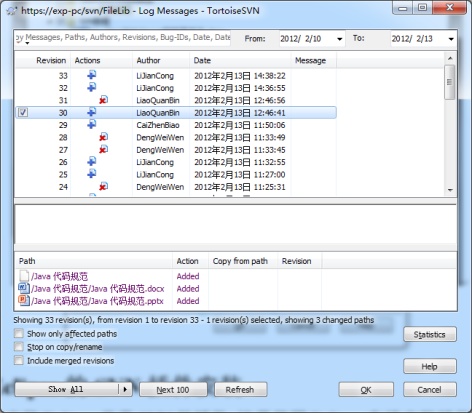Click the log filter search field

(123, 38)
